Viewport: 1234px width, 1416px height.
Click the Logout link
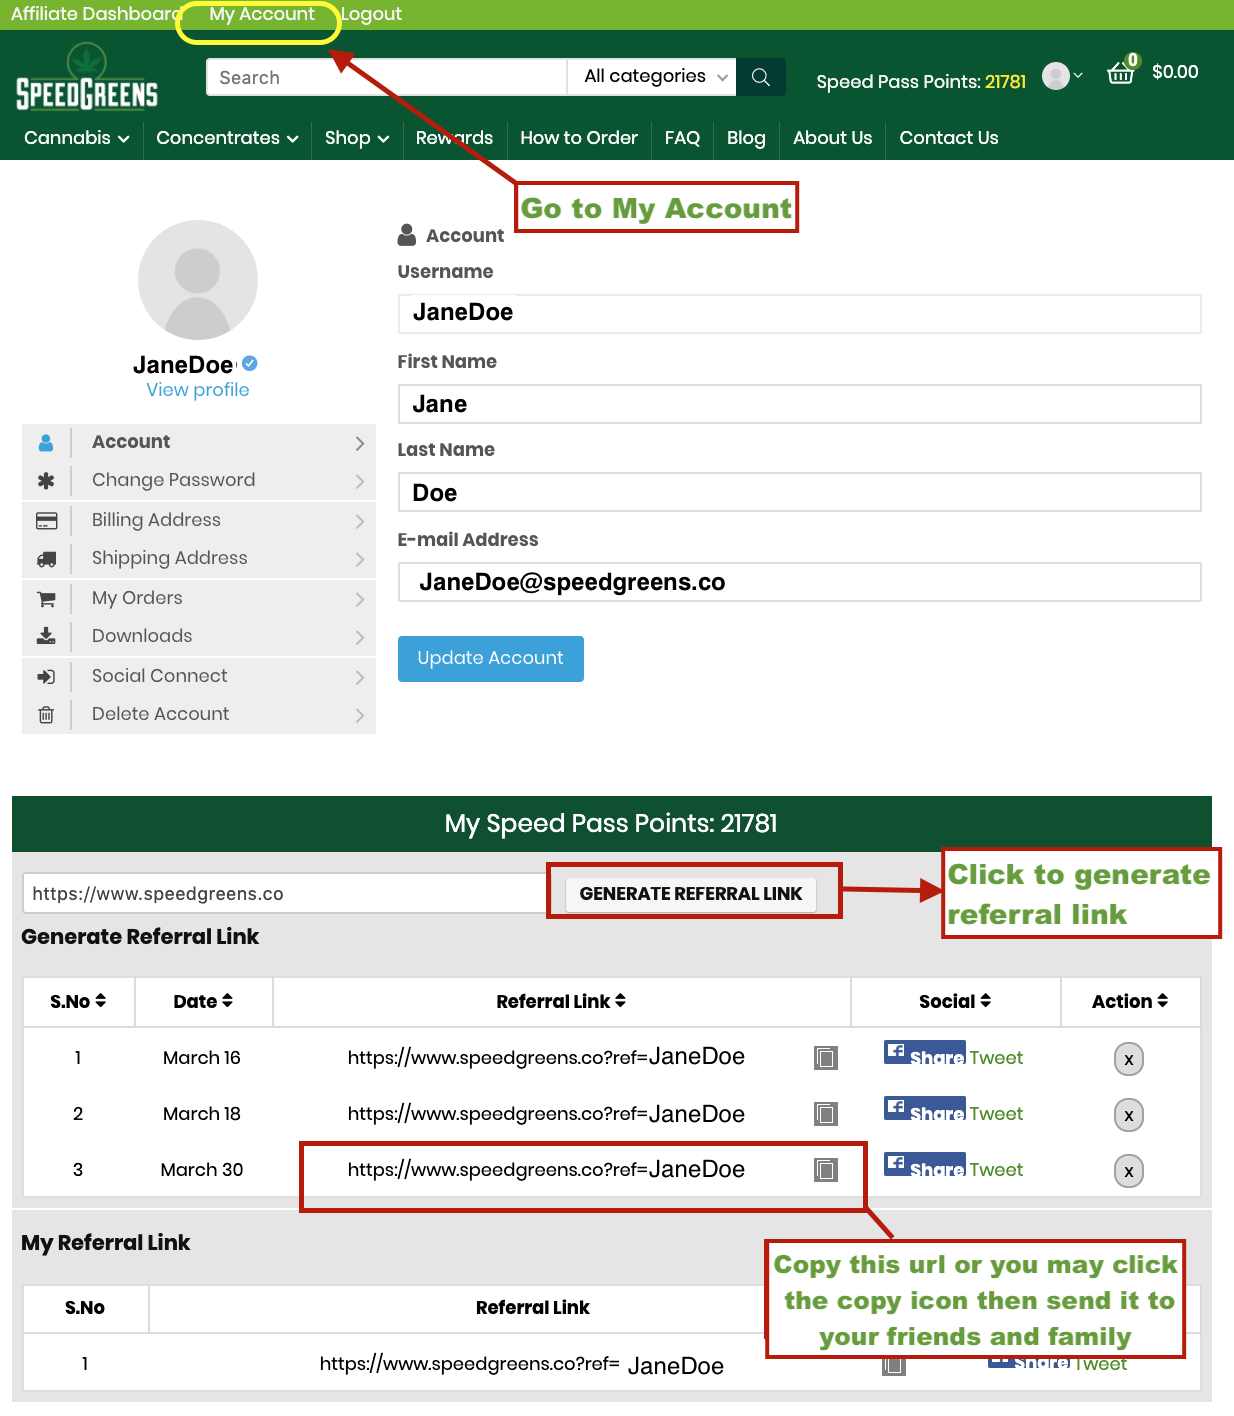pos(371,14)
